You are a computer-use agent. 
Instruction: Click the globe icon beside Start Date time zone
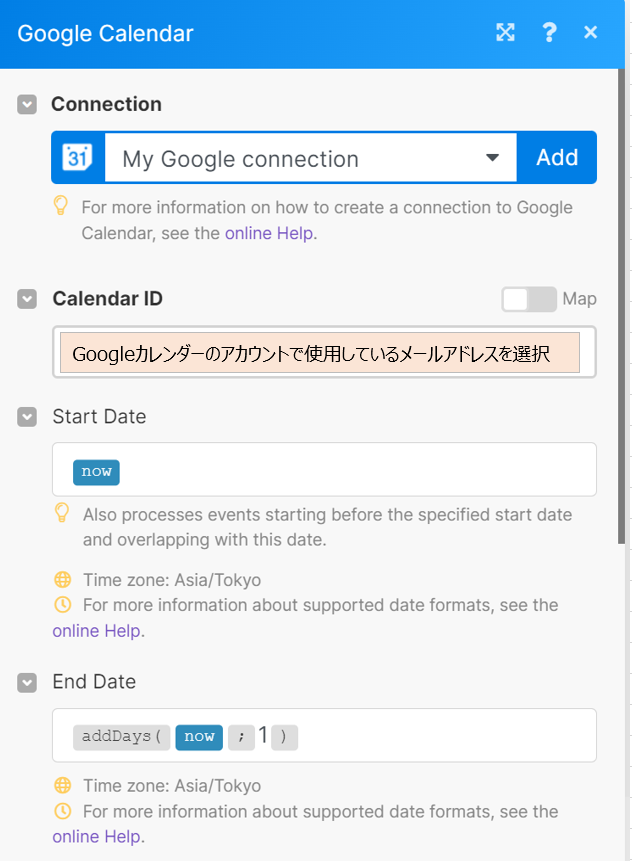(x=63, y=579)
